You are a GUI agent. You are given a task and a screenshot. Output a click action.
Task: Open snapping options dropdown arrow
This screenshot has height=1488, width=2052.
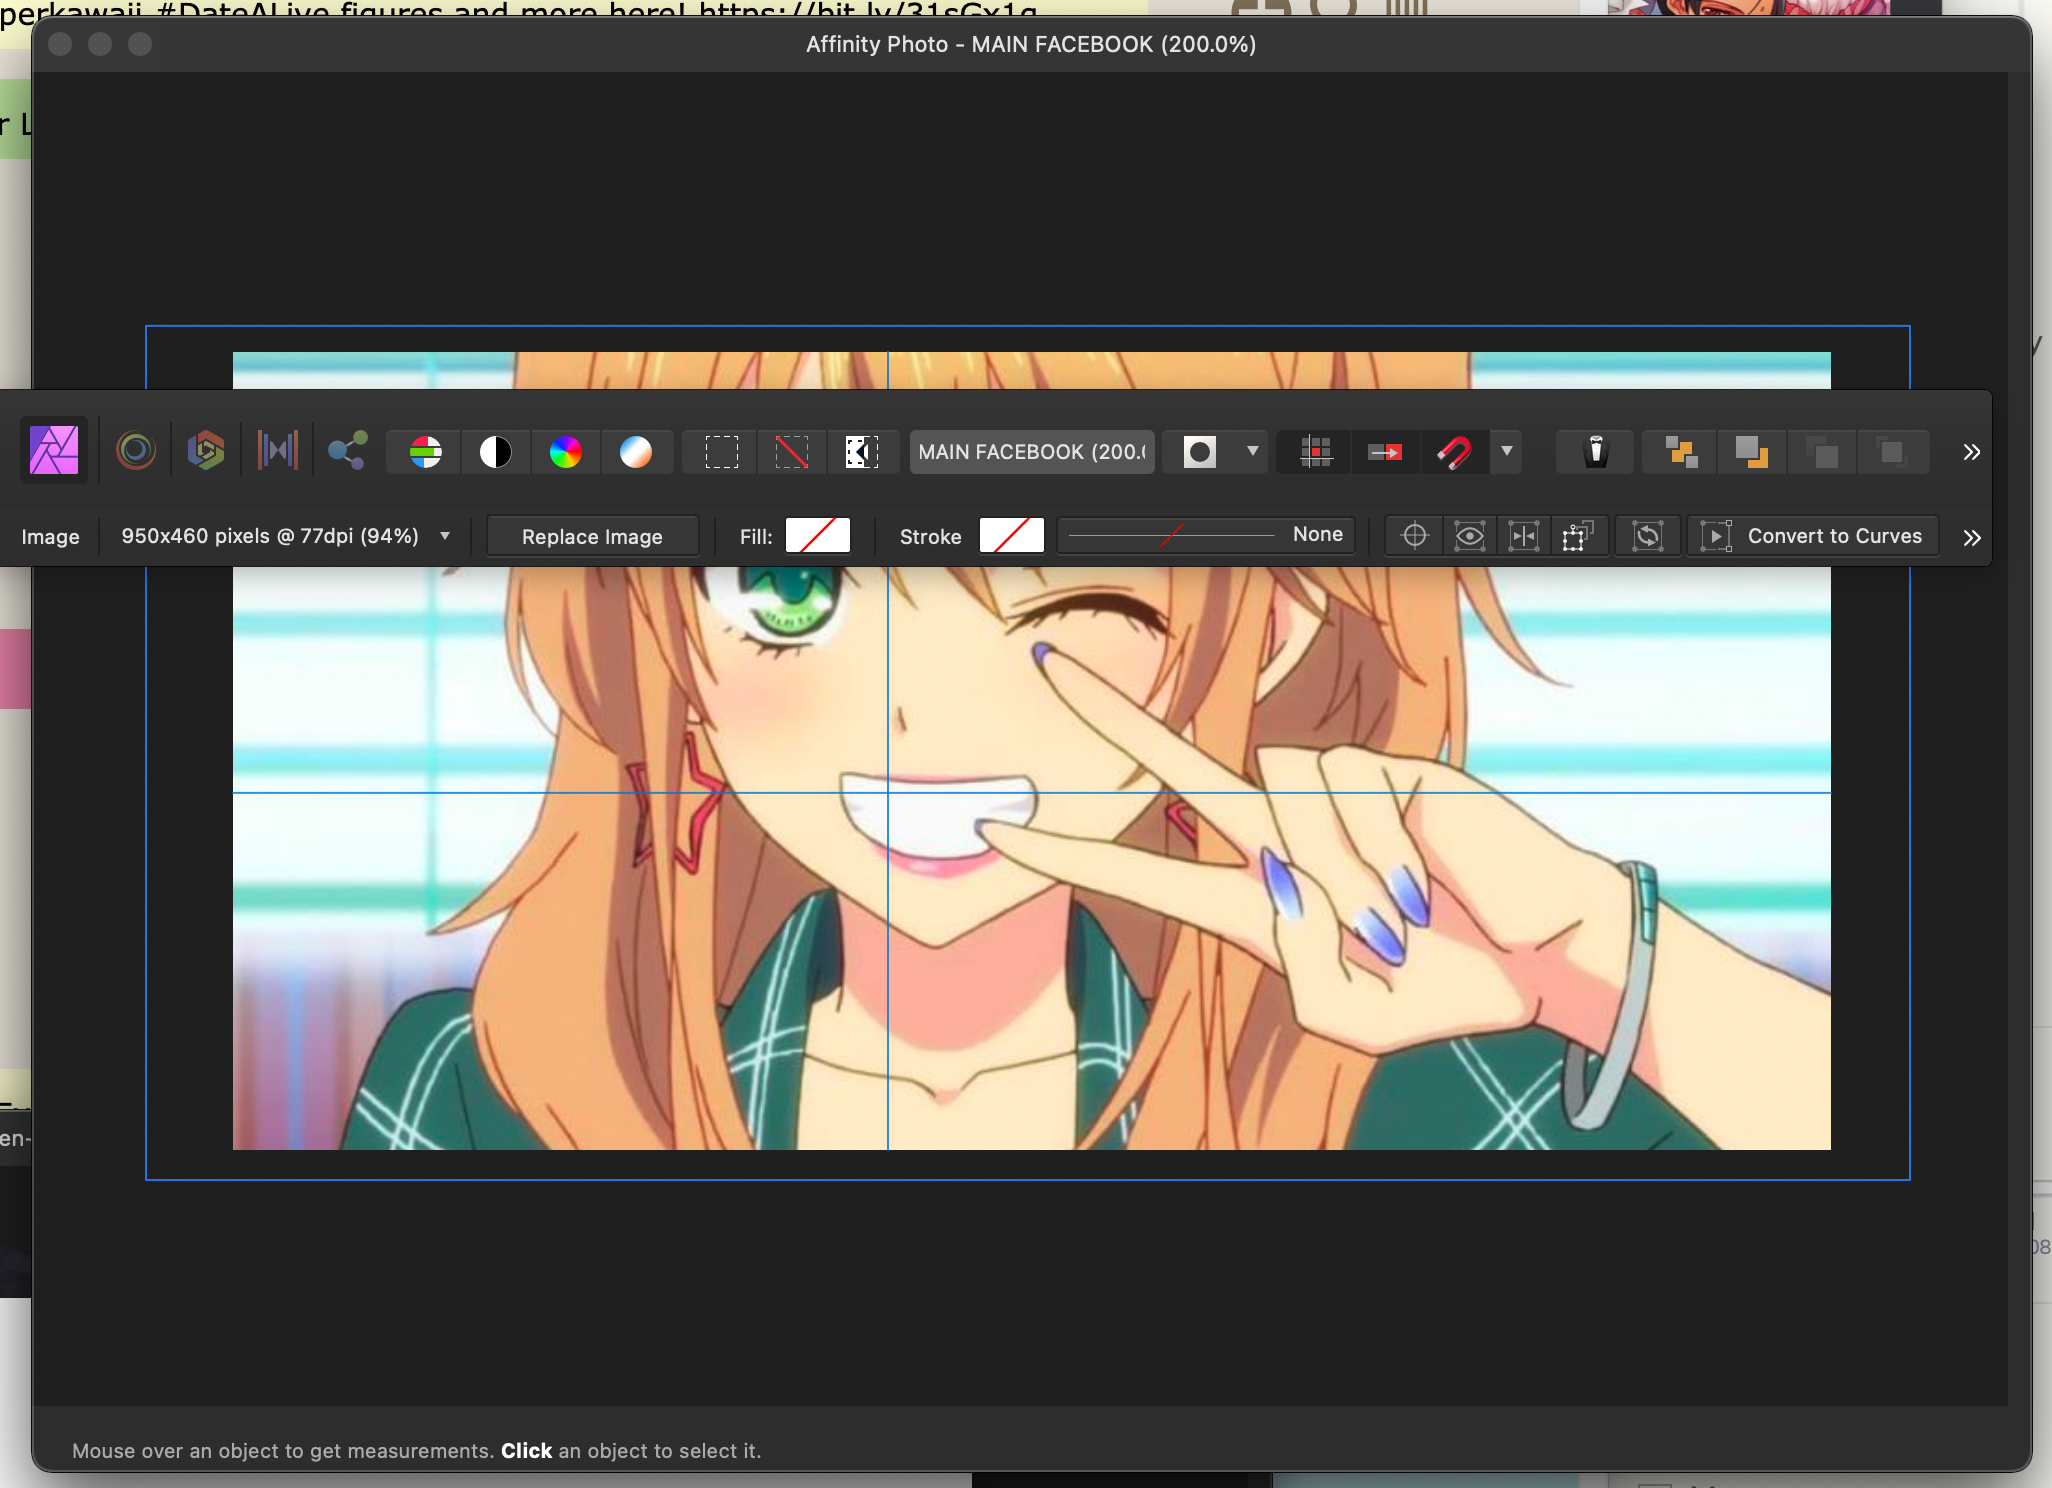point(1507,452)
